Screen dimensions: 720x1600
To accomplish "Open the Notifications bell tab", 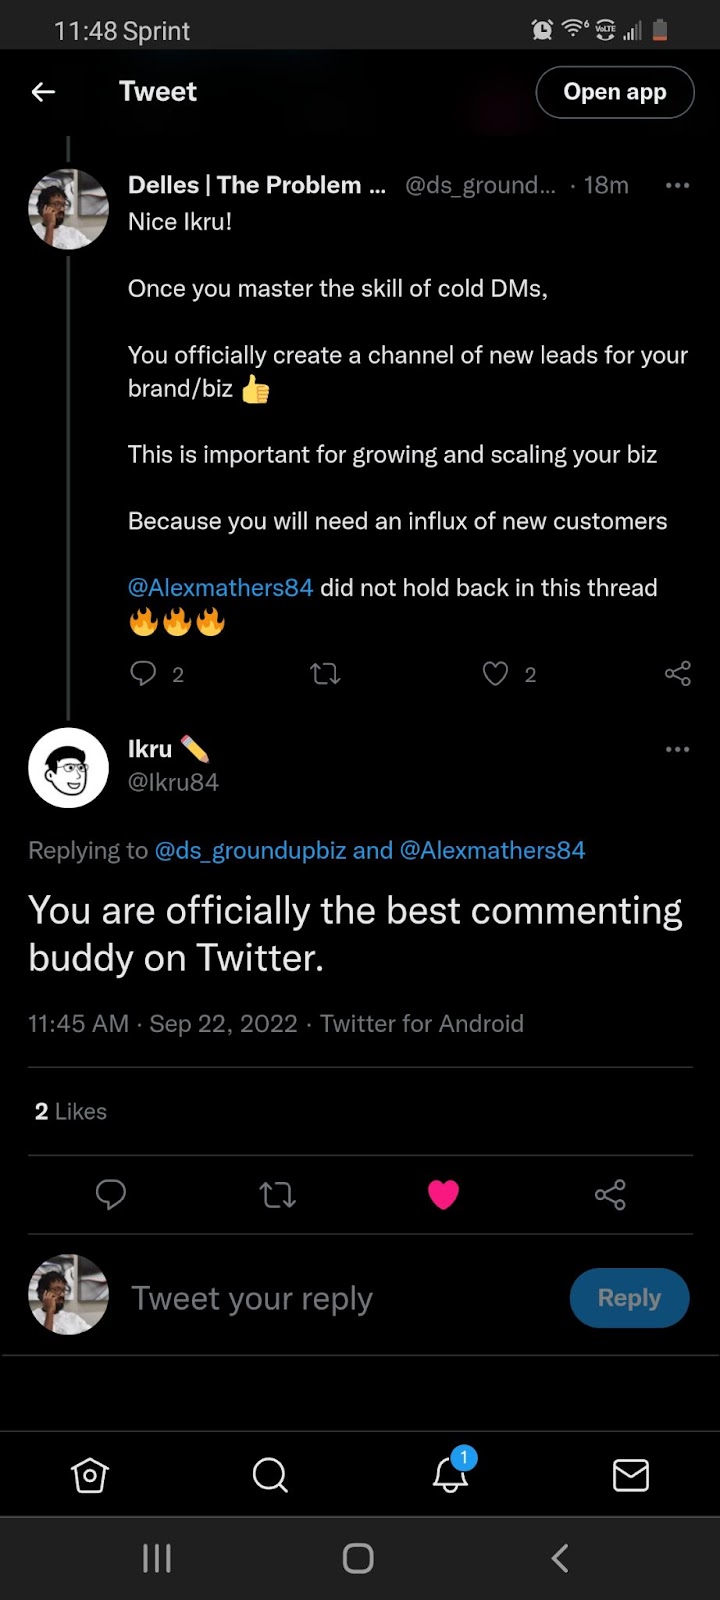I will click(x=450, y=1475).
